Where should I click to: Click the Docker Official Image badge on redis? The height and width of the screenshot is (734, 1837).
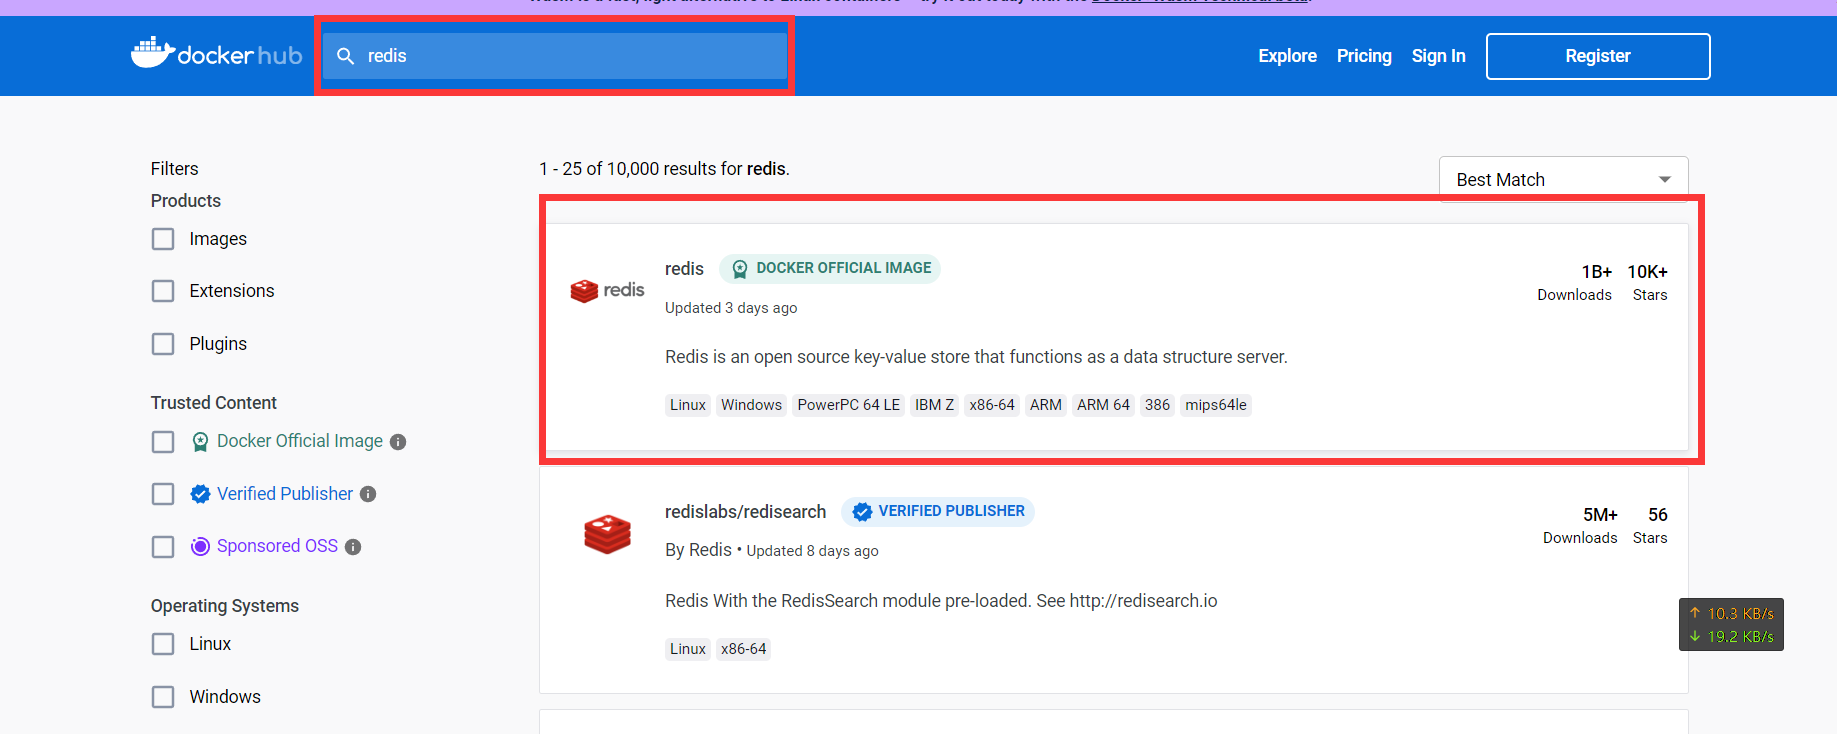(829, 269)
